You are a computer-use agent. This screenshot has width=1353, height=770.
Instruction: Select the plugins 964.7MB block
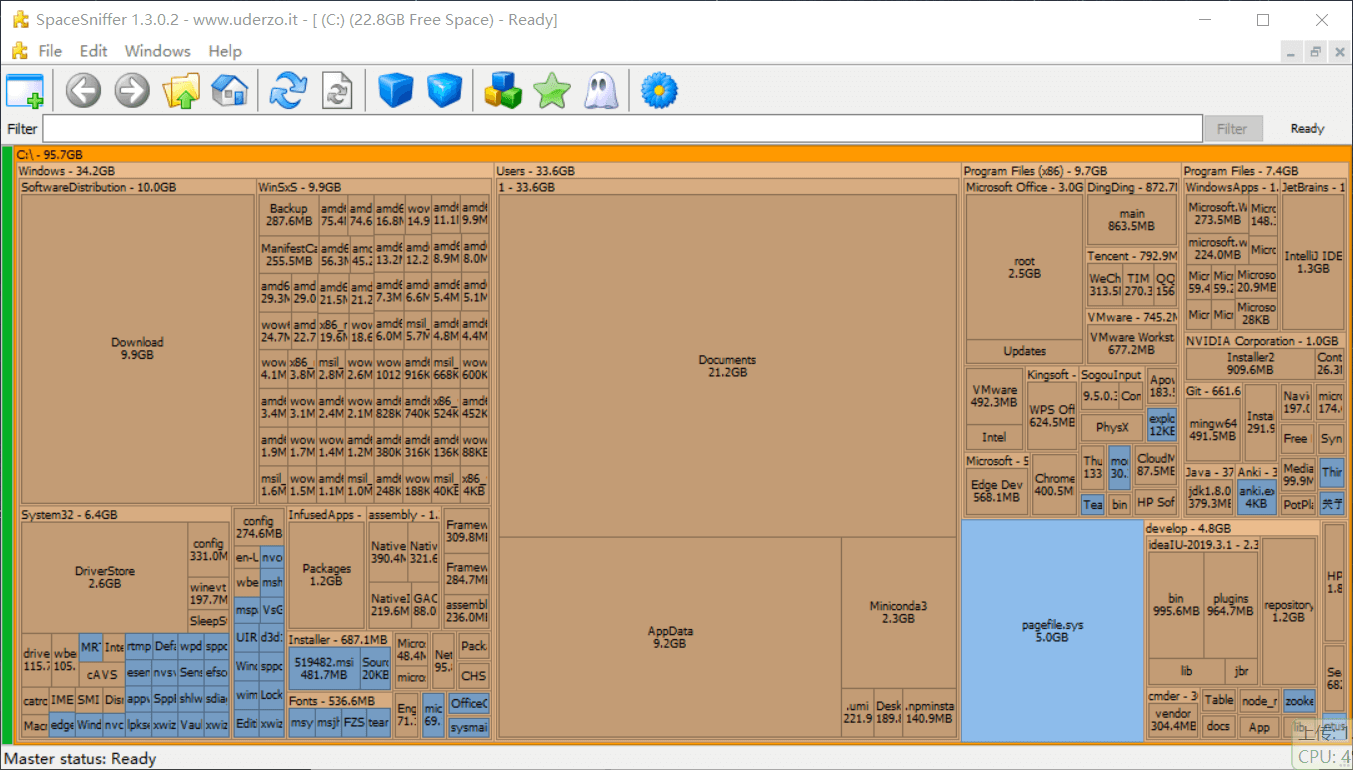coord(1229,605)
